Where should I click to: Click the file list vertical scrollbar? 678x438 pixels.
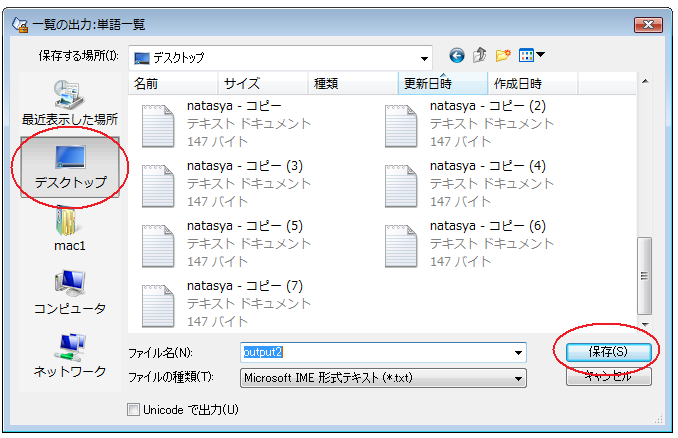[x=645, y=270]
